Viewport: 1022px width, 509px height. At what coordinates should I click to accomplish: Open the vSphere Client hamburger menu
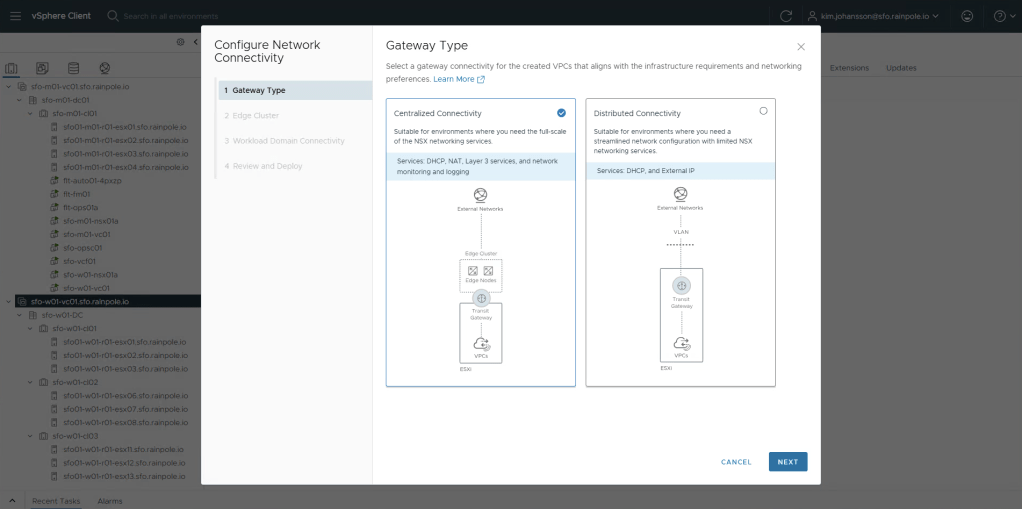click(15, 16)
